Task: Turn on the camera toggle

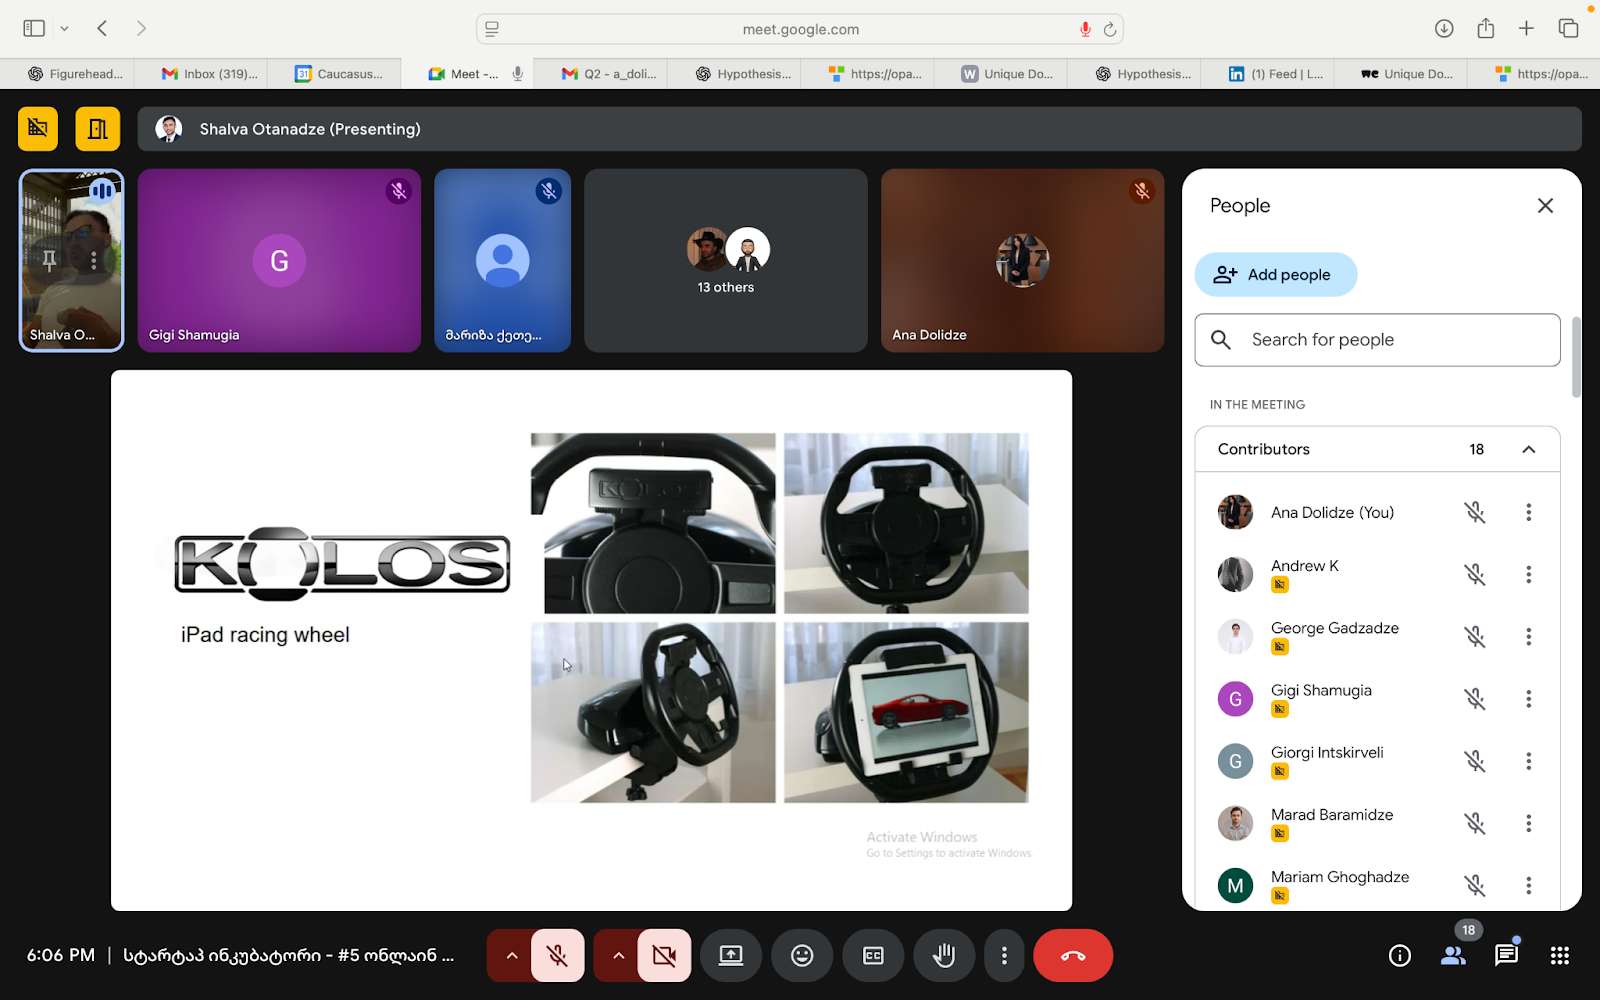Action: pyautogui.click(x=664, y=956)
